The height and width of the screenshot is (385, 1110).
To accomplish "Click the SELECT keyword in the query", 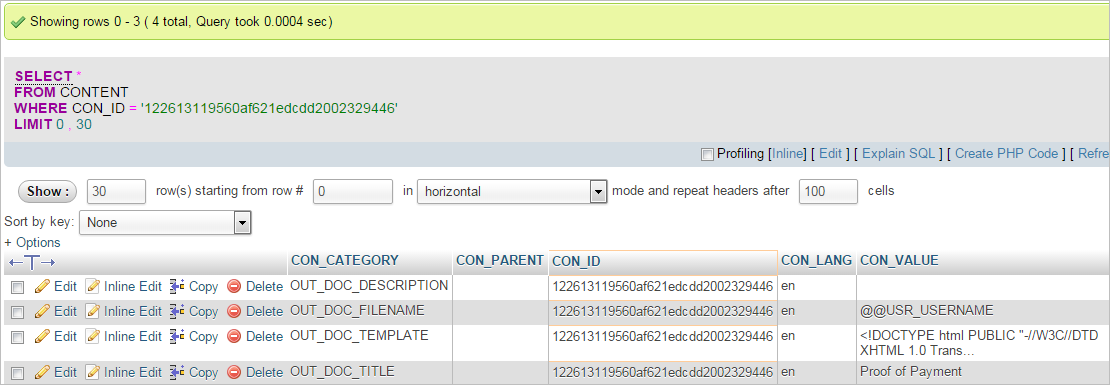I will (43, 76).
